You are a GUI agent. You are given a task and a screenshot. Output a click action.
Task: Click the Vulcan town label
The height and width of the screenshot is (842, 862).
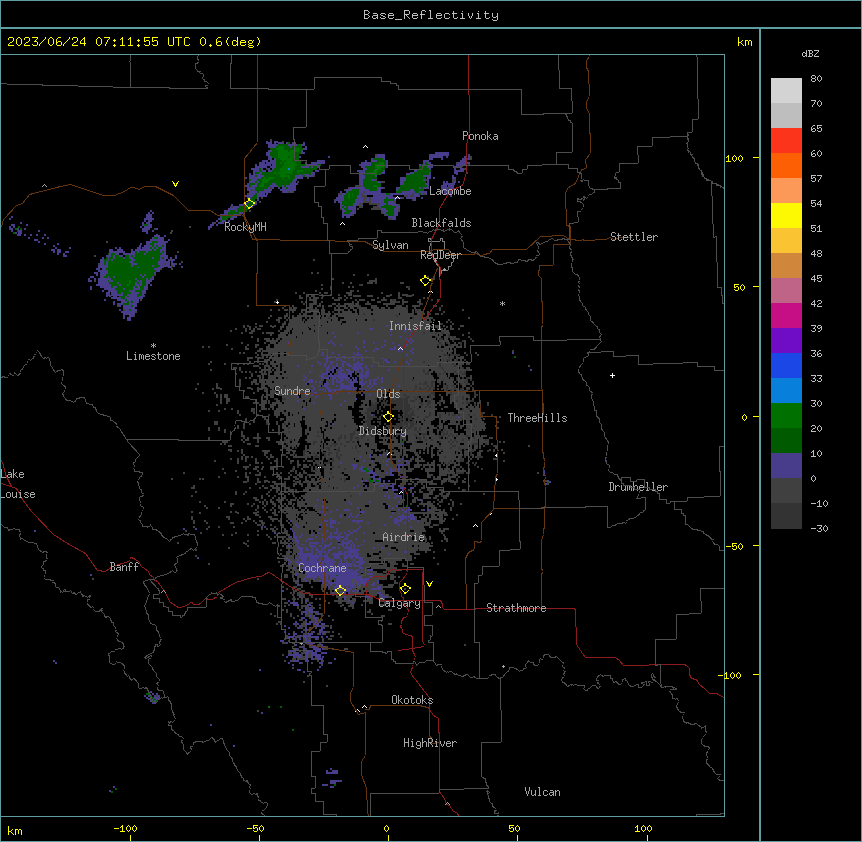(x=542, y=792)
